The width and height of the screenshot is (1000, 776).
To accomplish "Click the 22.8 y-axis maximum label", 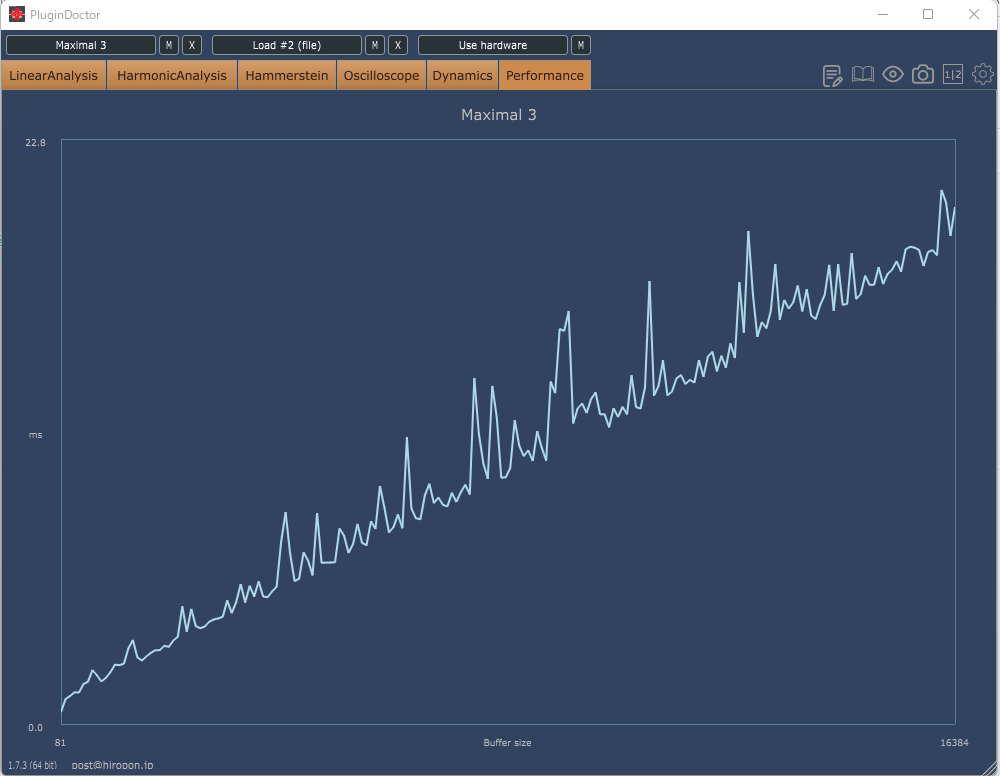I will tap(36, 142).
